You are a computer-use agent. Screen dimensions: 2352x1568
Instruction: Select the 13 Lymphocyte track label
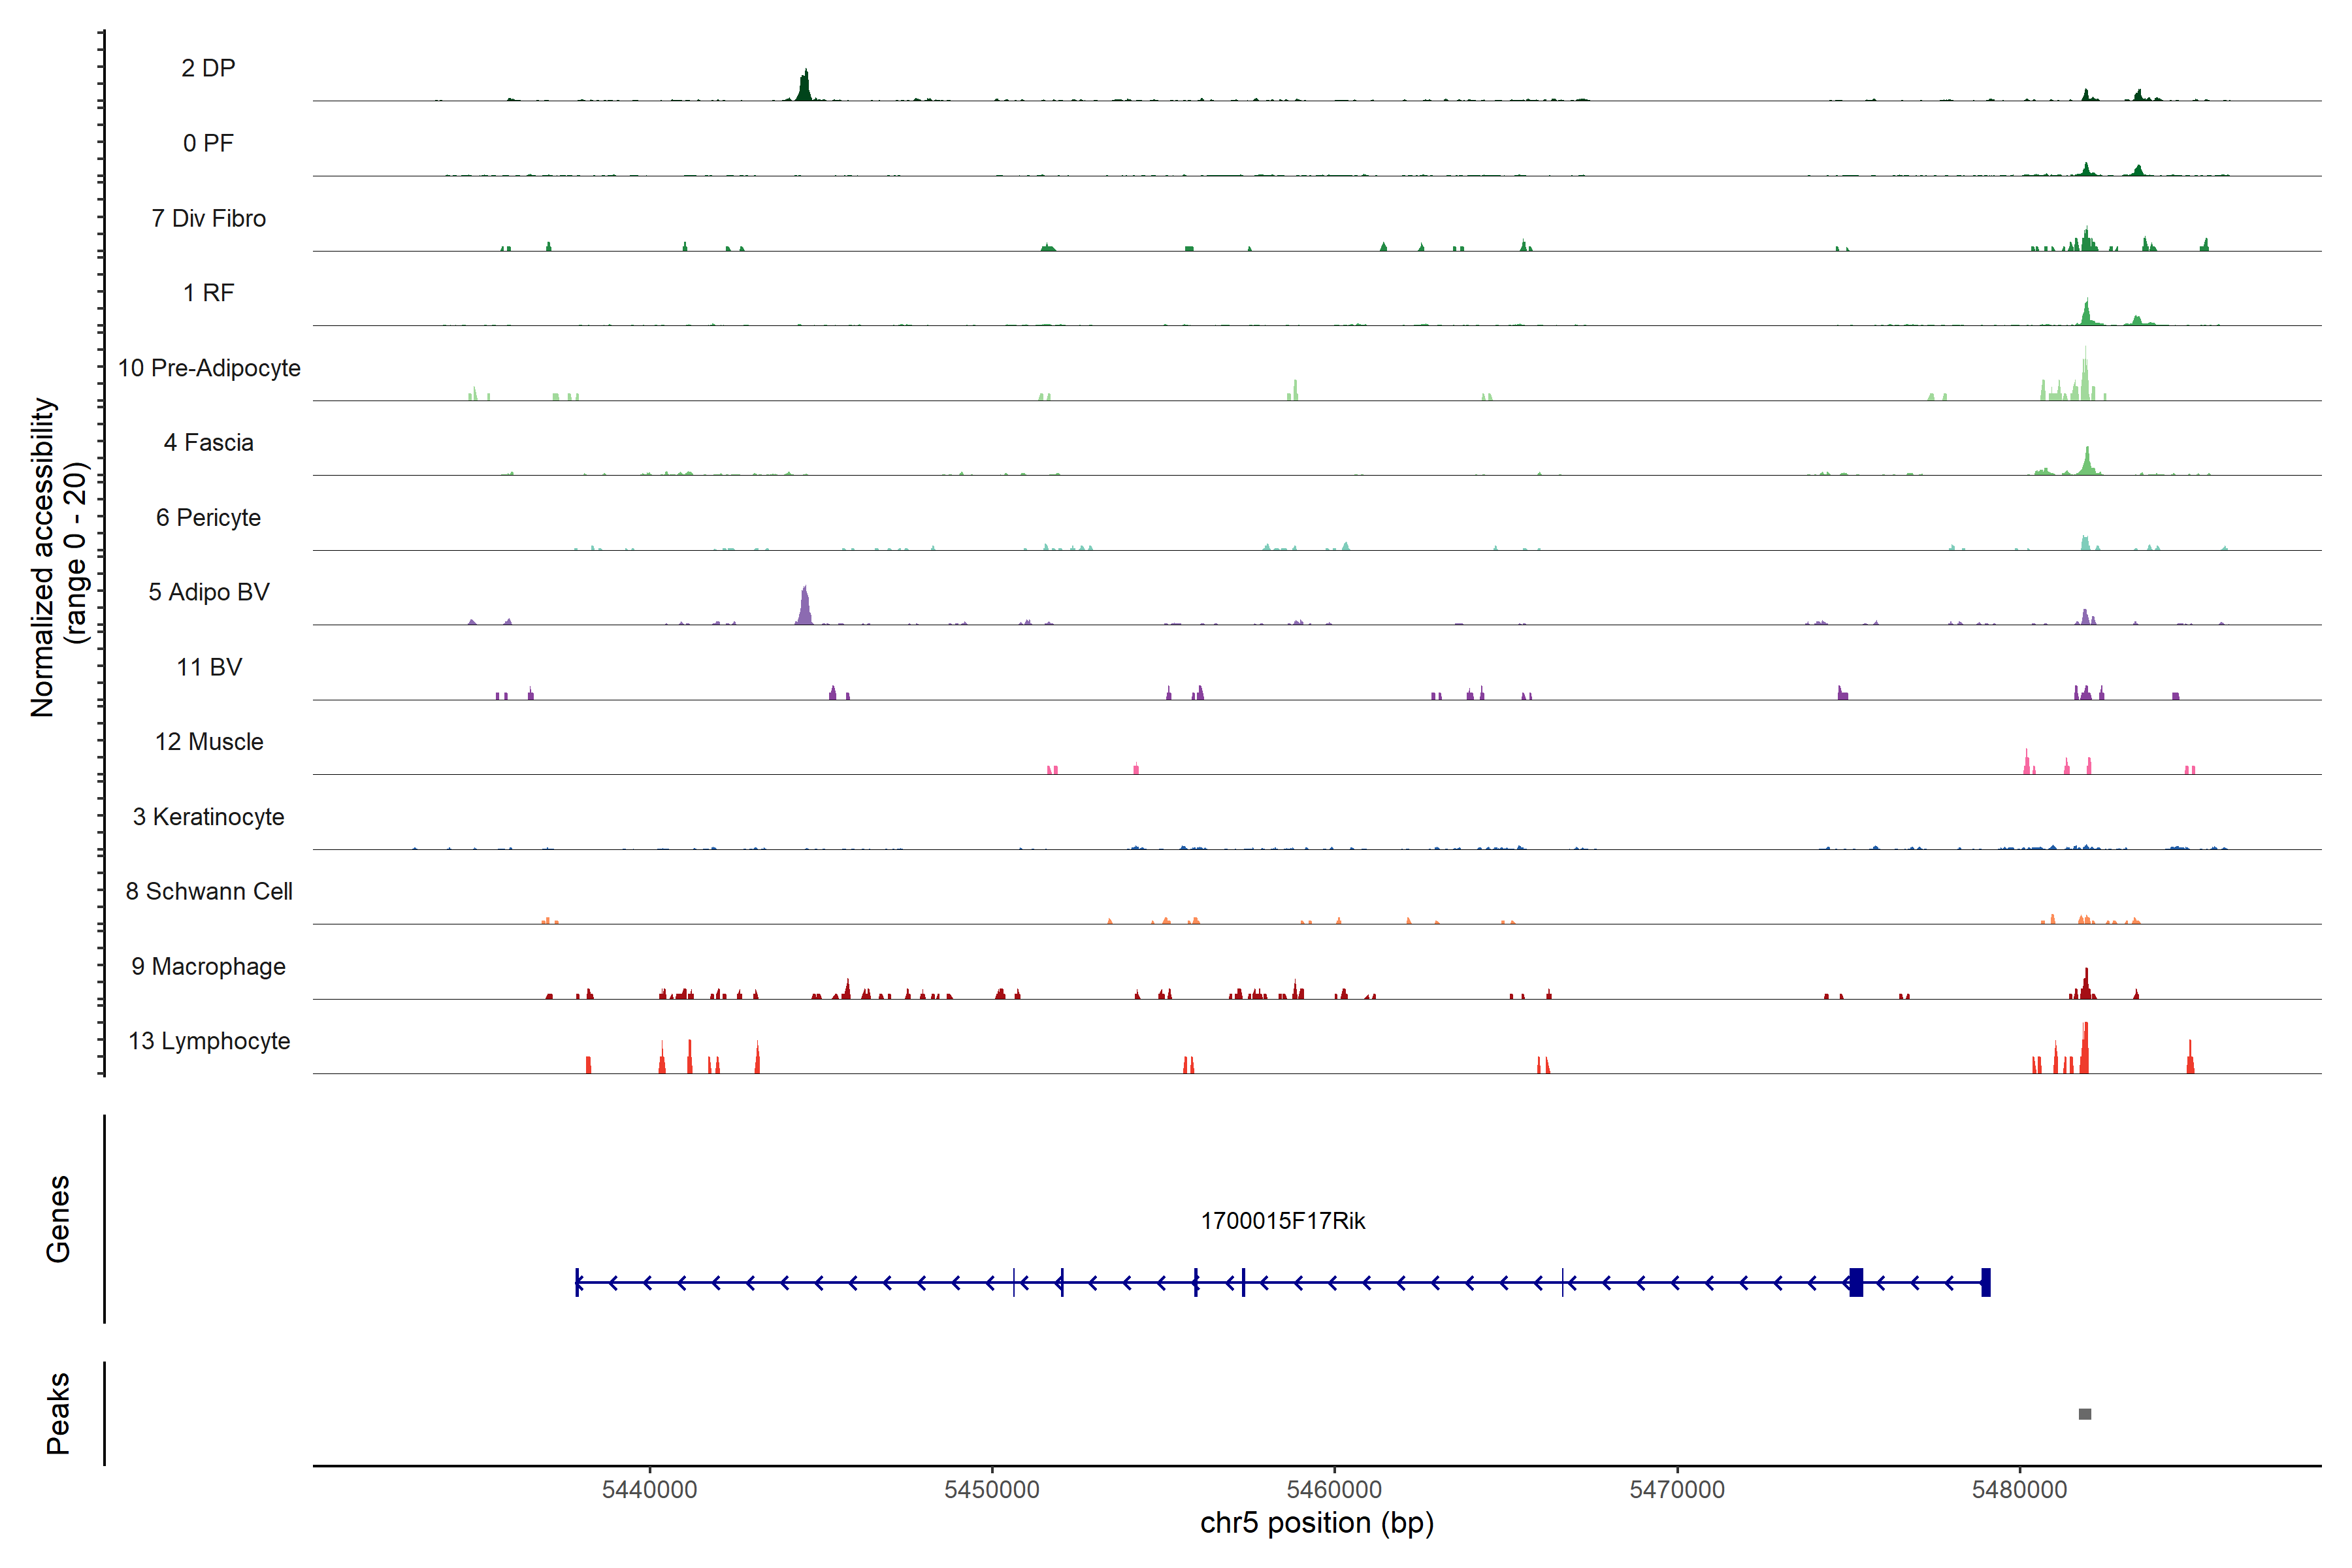coord(209,1041)
